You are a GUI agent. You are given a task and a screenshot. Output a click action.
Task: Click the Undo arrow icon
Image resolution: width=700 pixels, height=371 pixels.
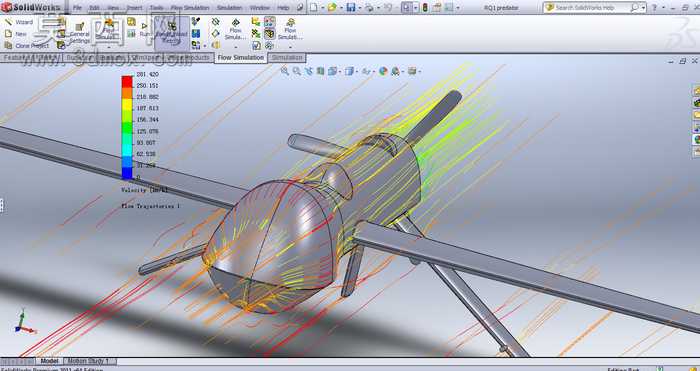tap(388, 7)
